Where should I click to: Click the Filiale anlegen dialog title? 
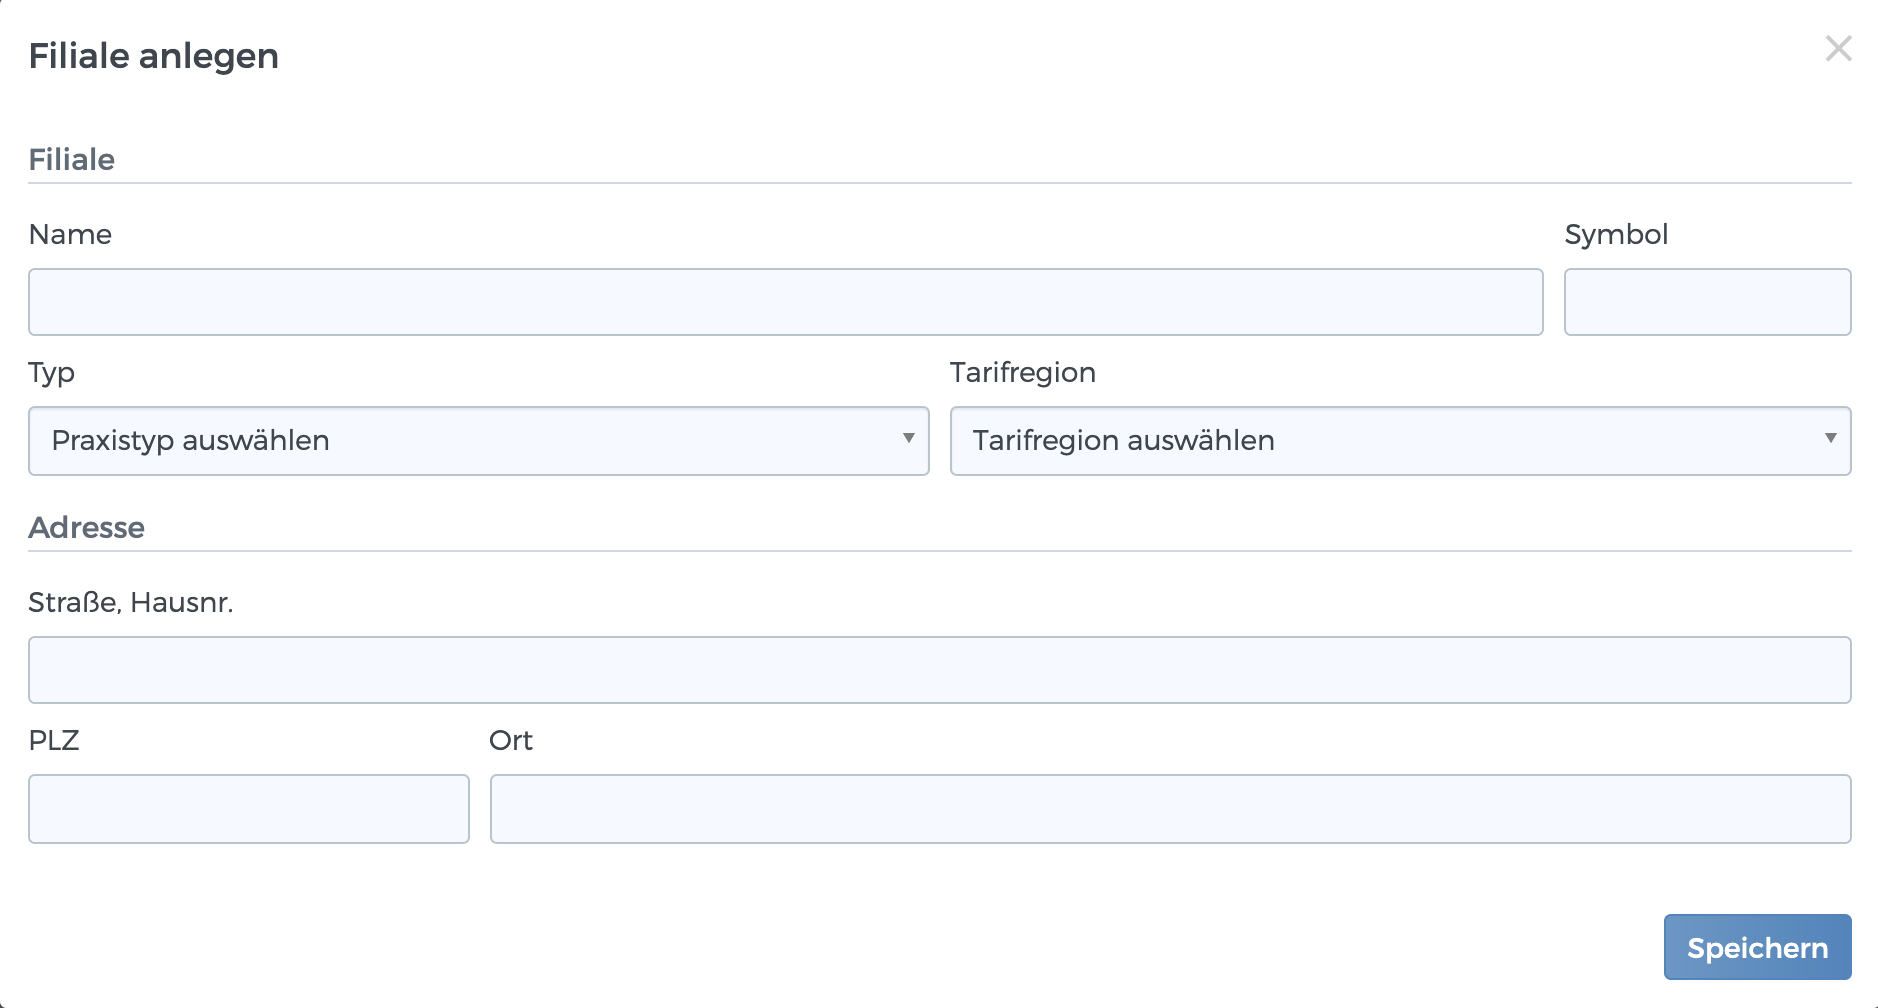coord(154,56)
